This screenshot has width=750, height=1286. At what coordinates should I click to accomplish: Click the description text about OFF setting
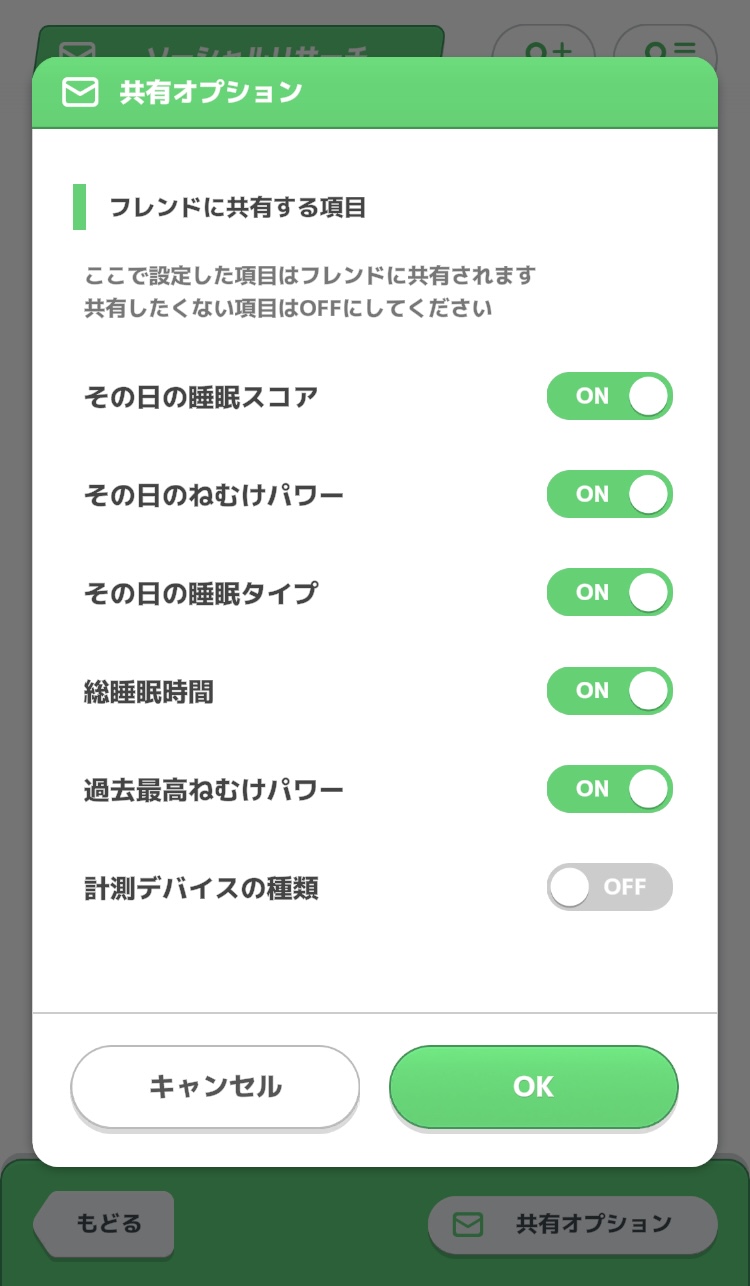point(288,308)
